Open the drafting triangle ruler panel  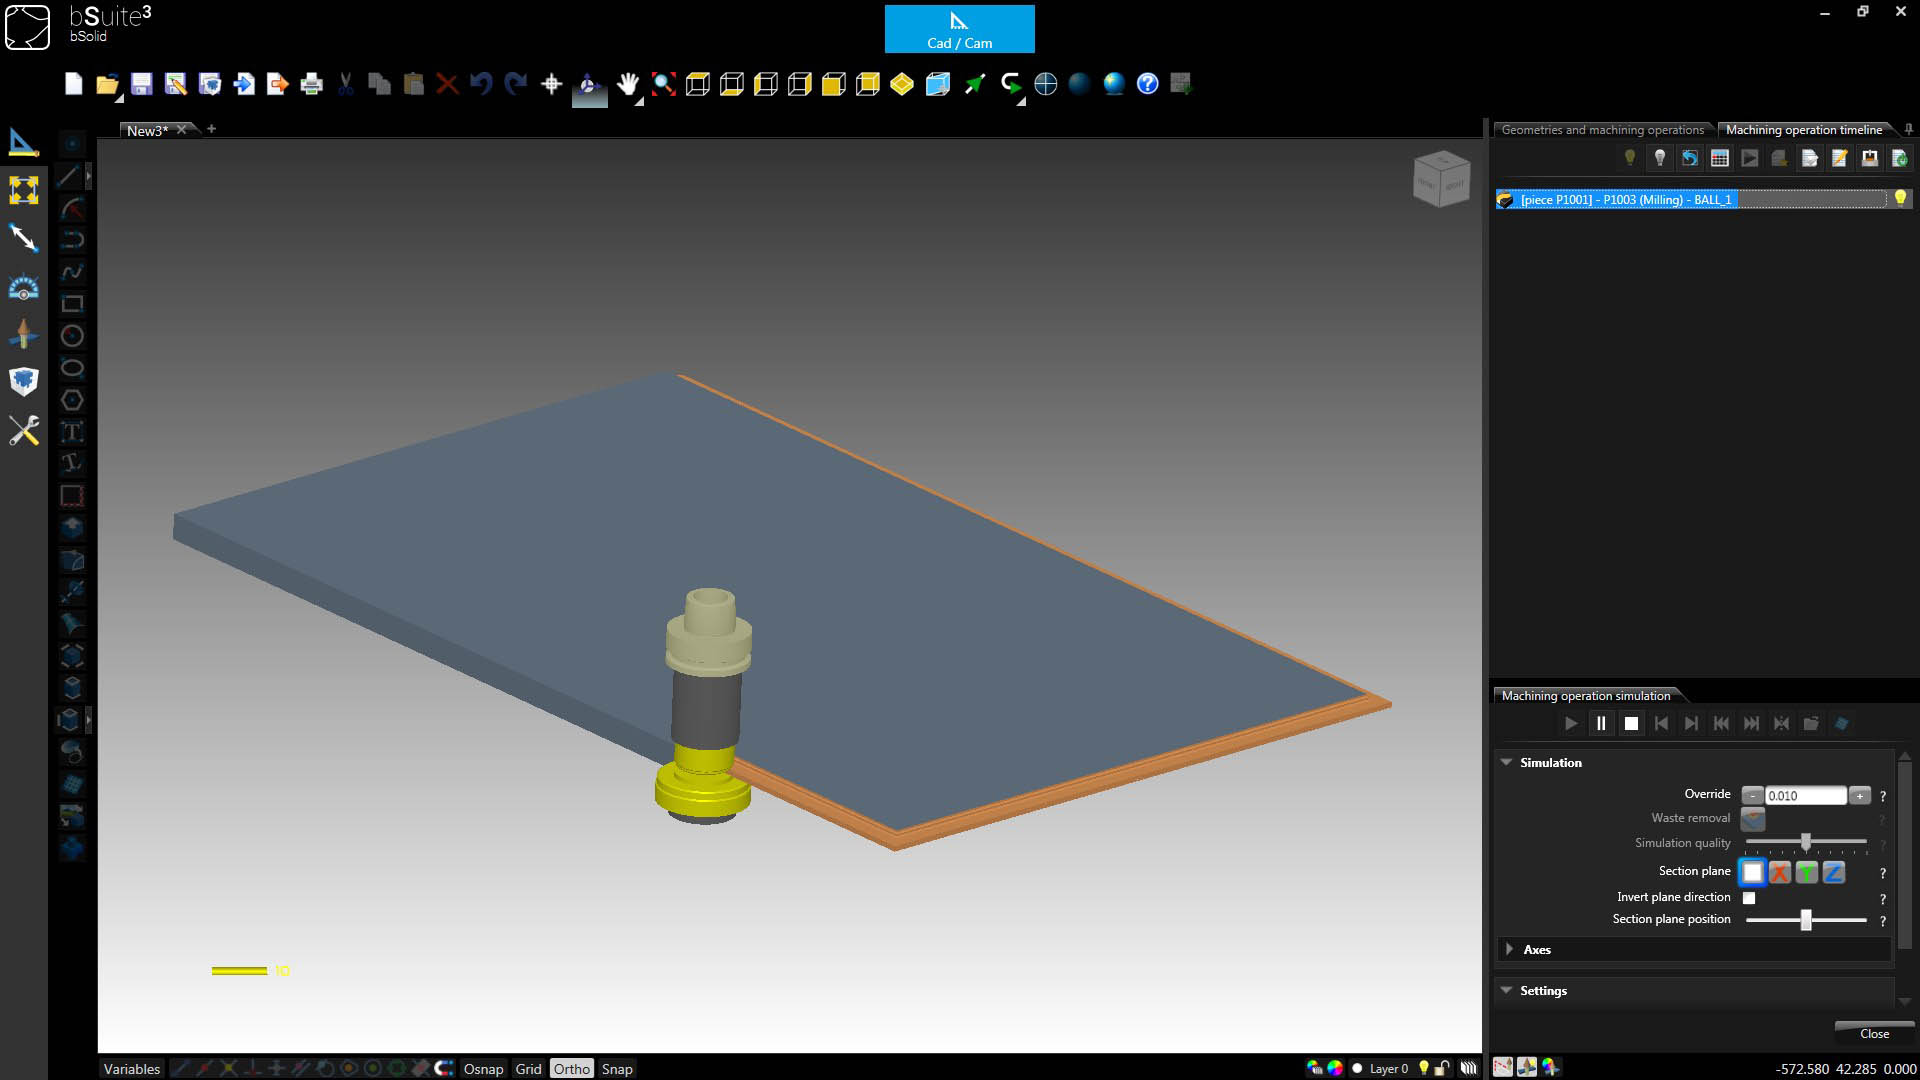pos(23,142)
